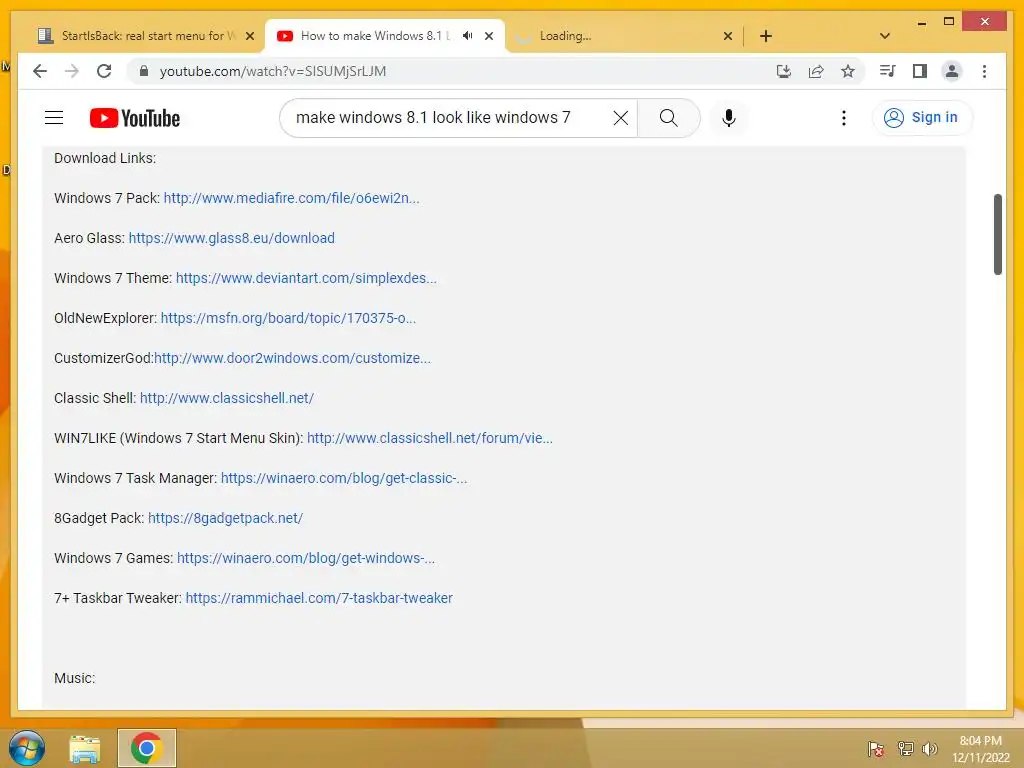This screenshot has width=1024, height=768.
Task: Click the 'Download Links:' text
Action: click(105, 158)
